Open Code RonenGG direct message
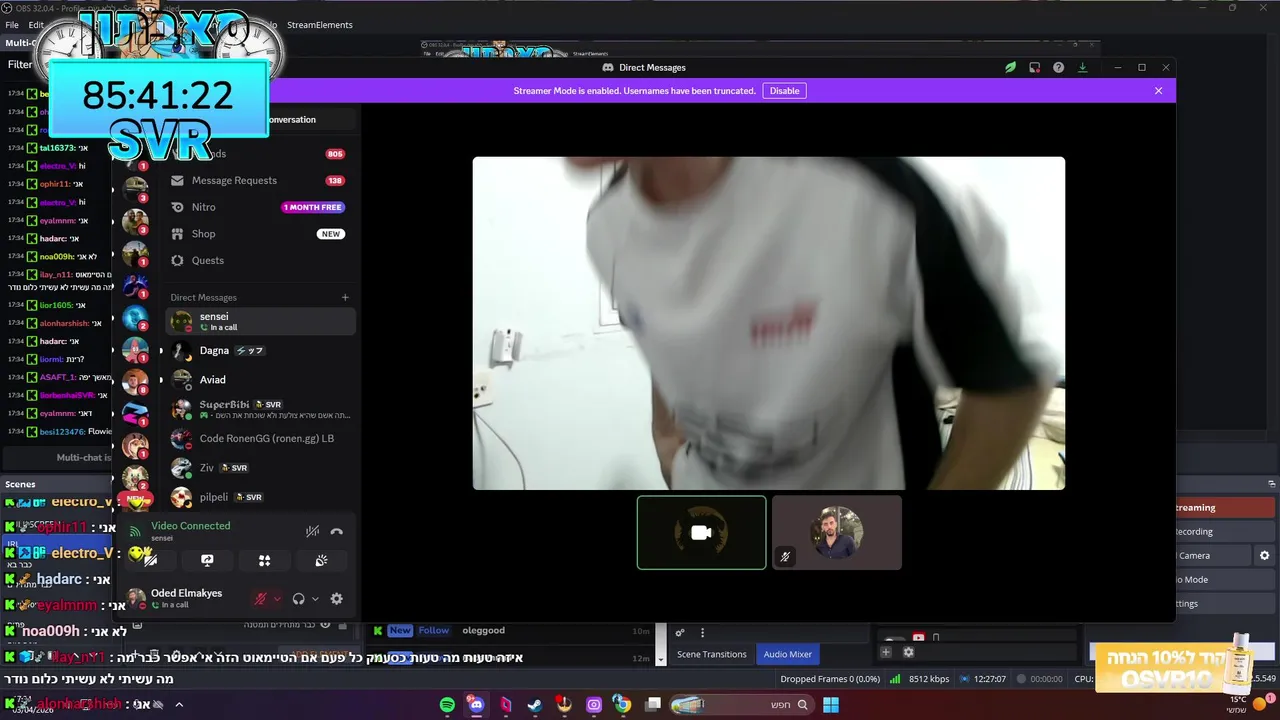 260,438
